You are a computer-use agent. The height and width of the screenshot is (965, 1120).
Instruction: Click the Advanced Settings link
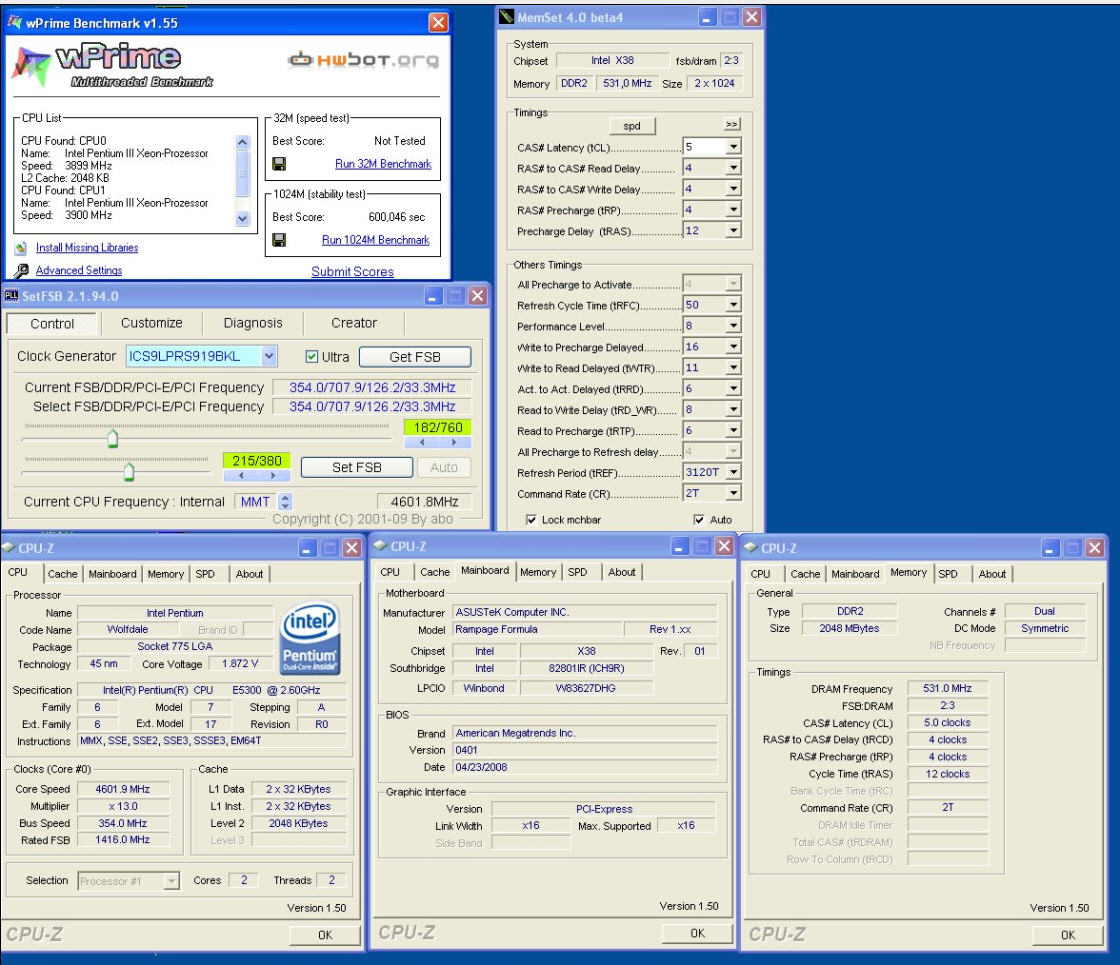pos(79,271)
